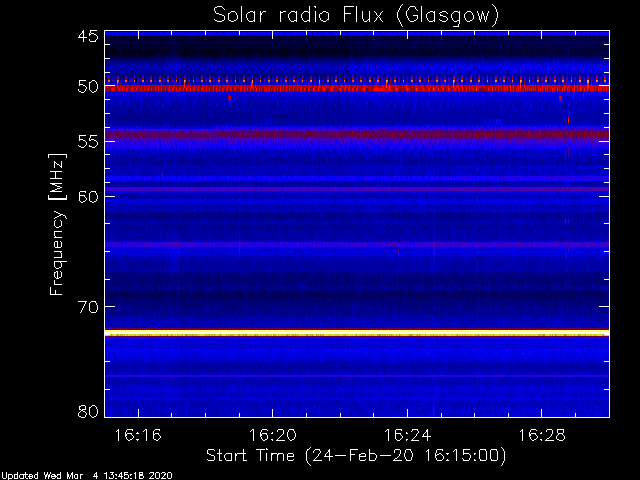Click the 16:28 time axis label
This screenshot has height=480, width=640.
point(542,436)
